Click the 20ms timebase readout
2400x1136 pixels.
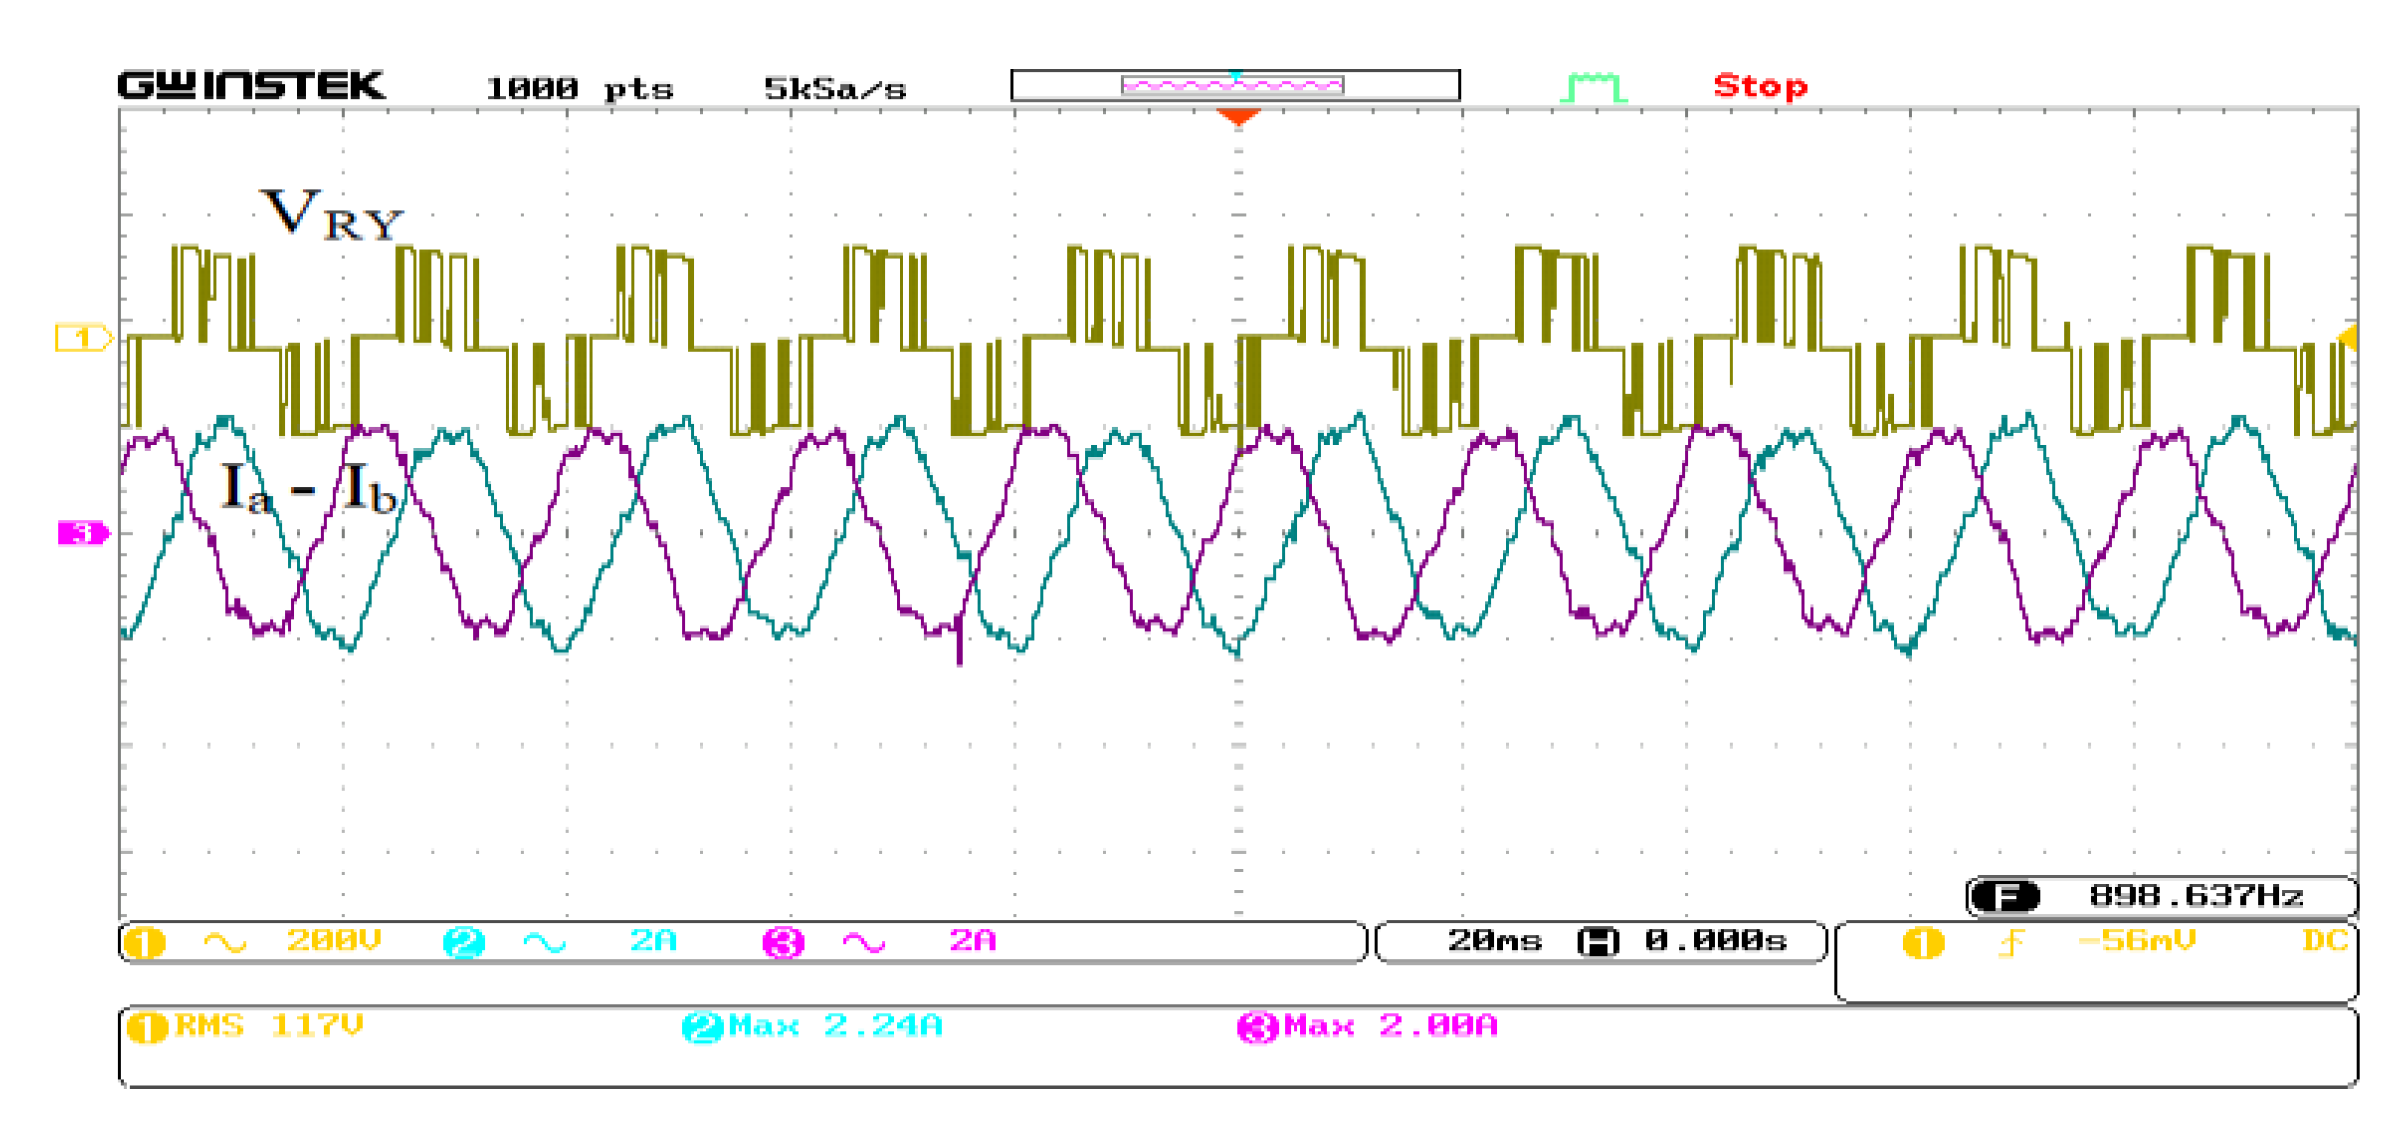pyautogui.click(x=1494, y=941)
